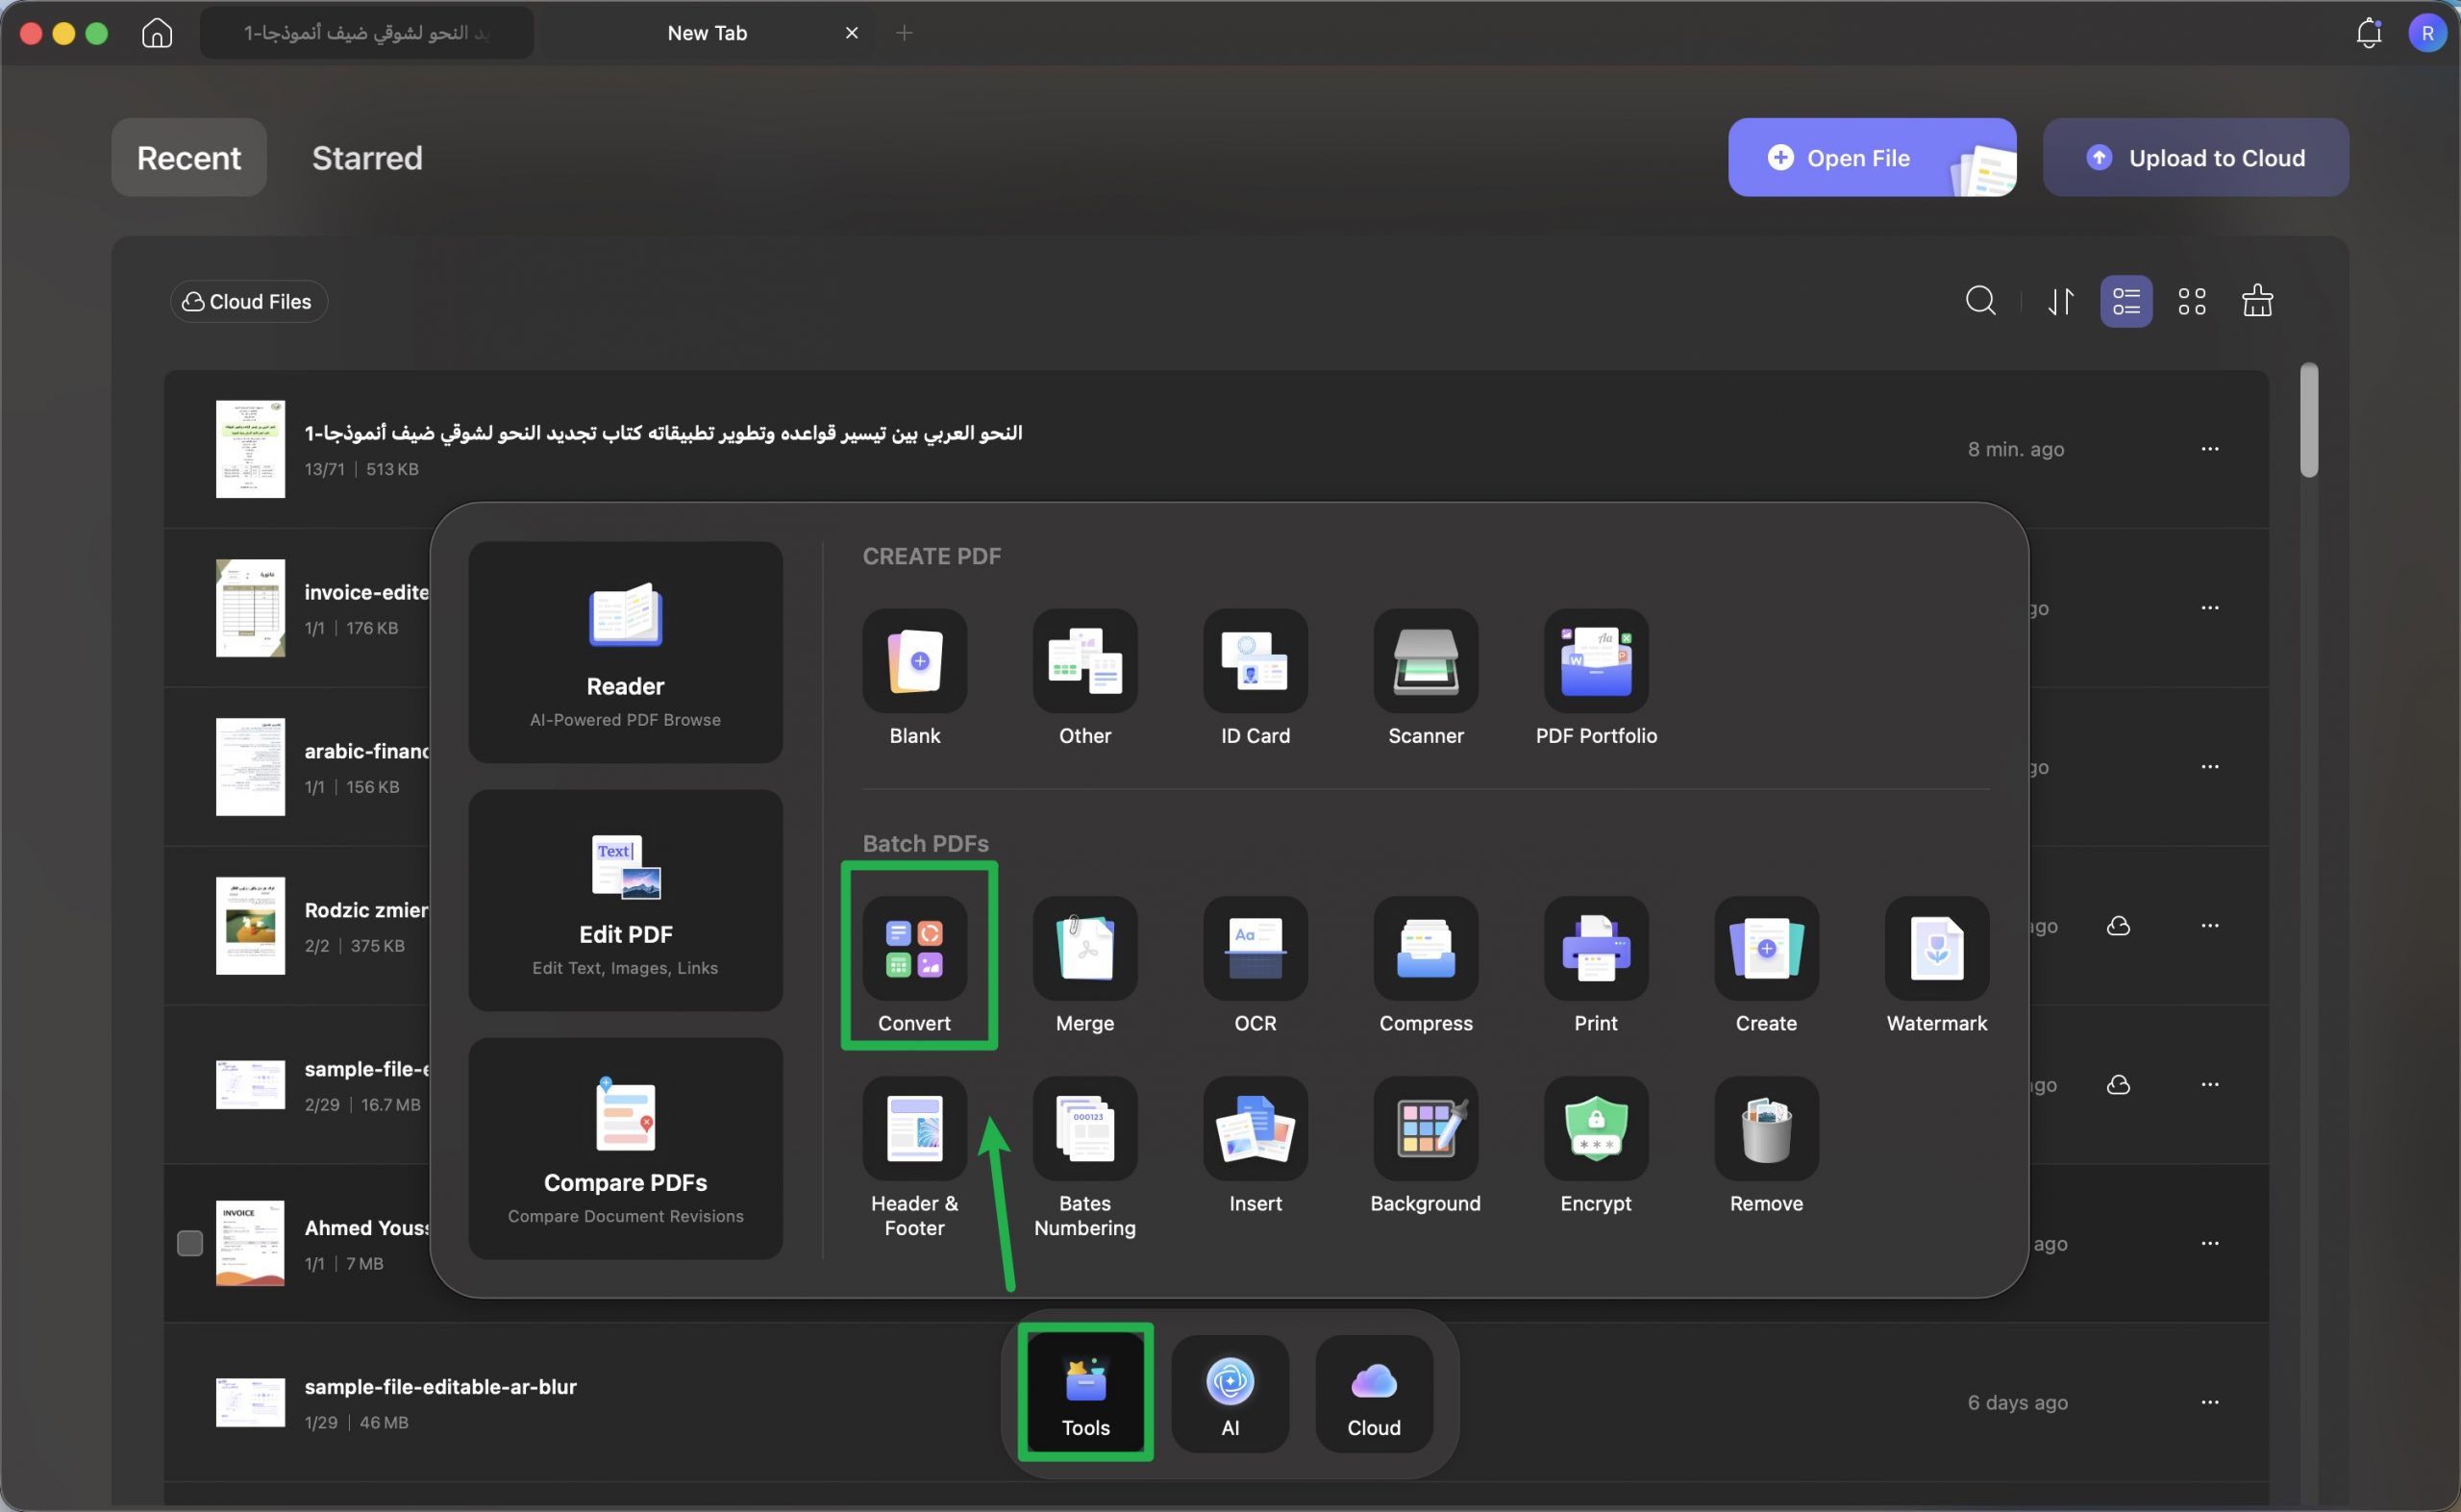Image resolution: width=2461 pixels, height=1512 pixels.
Task: Close the New Tab tab
Action: (x=852, y=33)
